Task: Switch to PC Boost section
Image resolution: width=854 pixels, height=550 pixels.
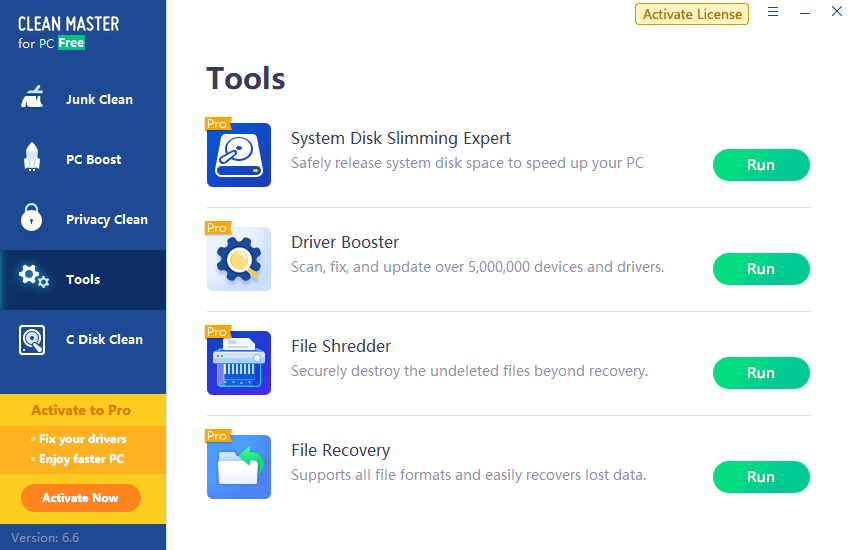Action: point(83,159)
